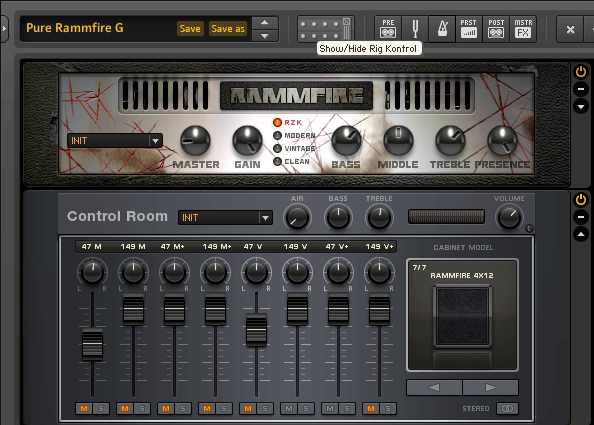Expand the left sidebar arrow
The image size is (594, 425).
[x=4, y=28]
